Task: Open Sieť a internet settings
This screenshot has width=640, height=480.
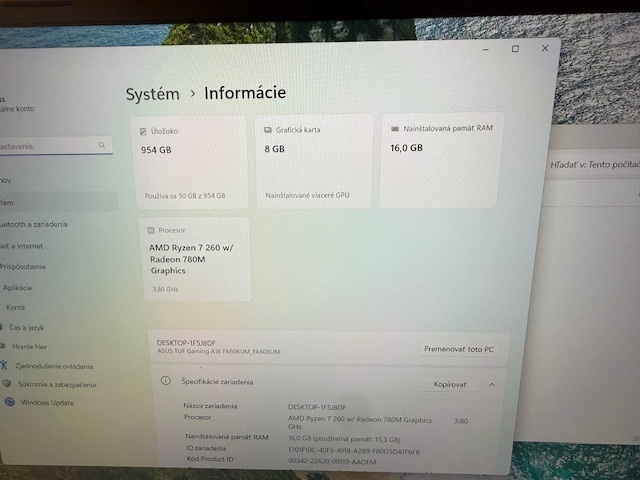Action: point(22,246)
